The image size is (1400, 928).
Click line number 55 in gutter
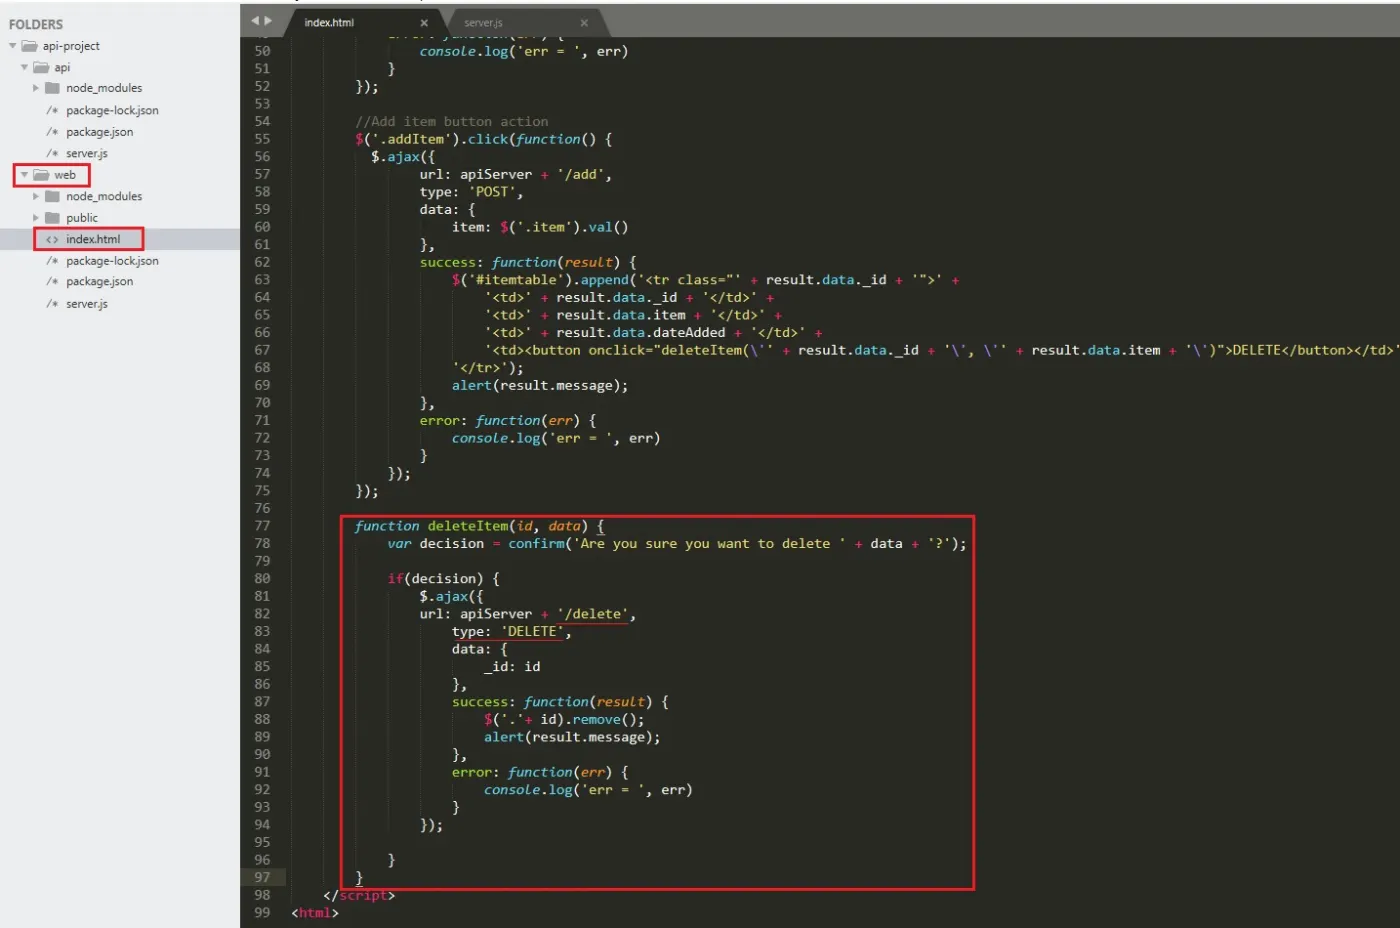point(262,139)
